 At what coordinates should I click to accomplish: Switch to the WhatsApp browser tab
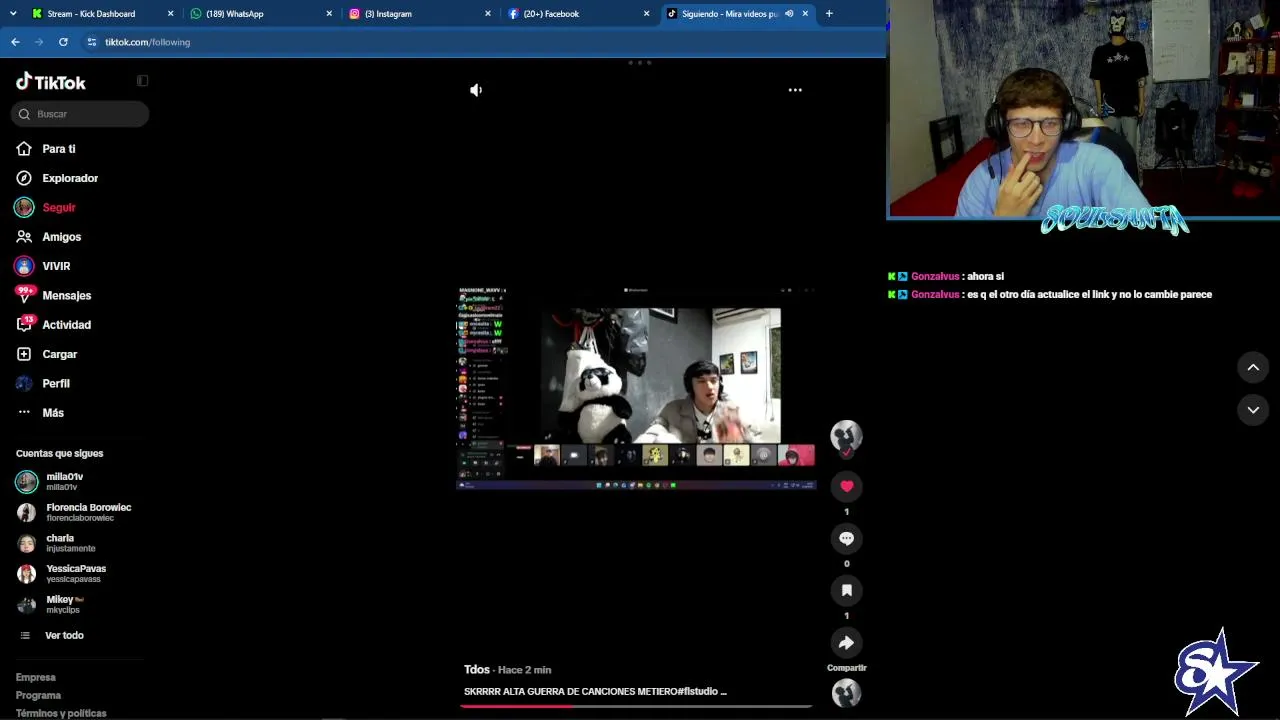(x=234, y=14)
